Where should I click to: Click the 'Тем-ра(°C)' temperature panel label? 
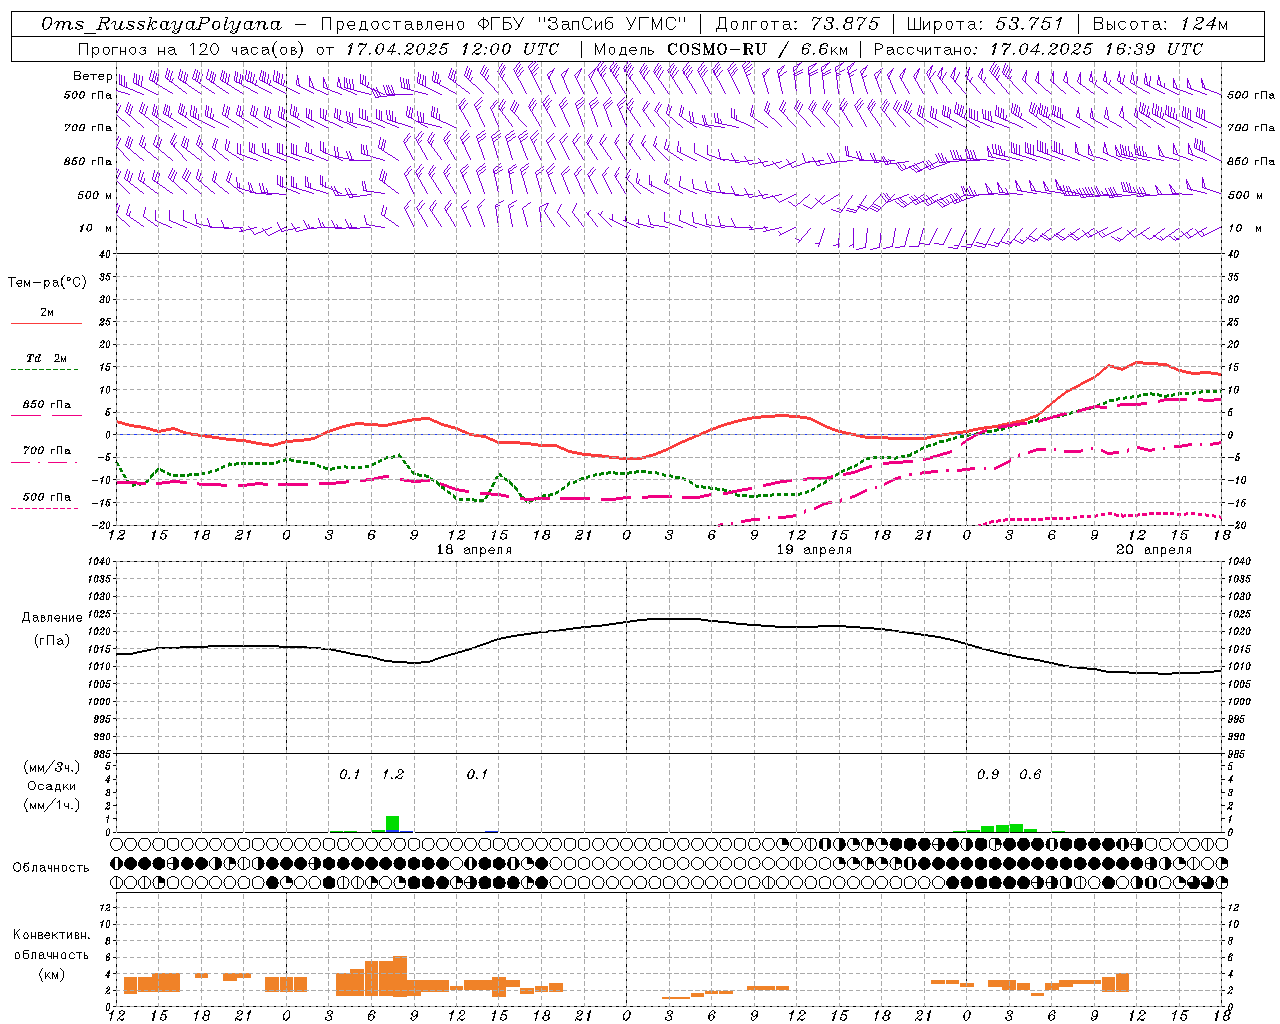coord(47,283)
